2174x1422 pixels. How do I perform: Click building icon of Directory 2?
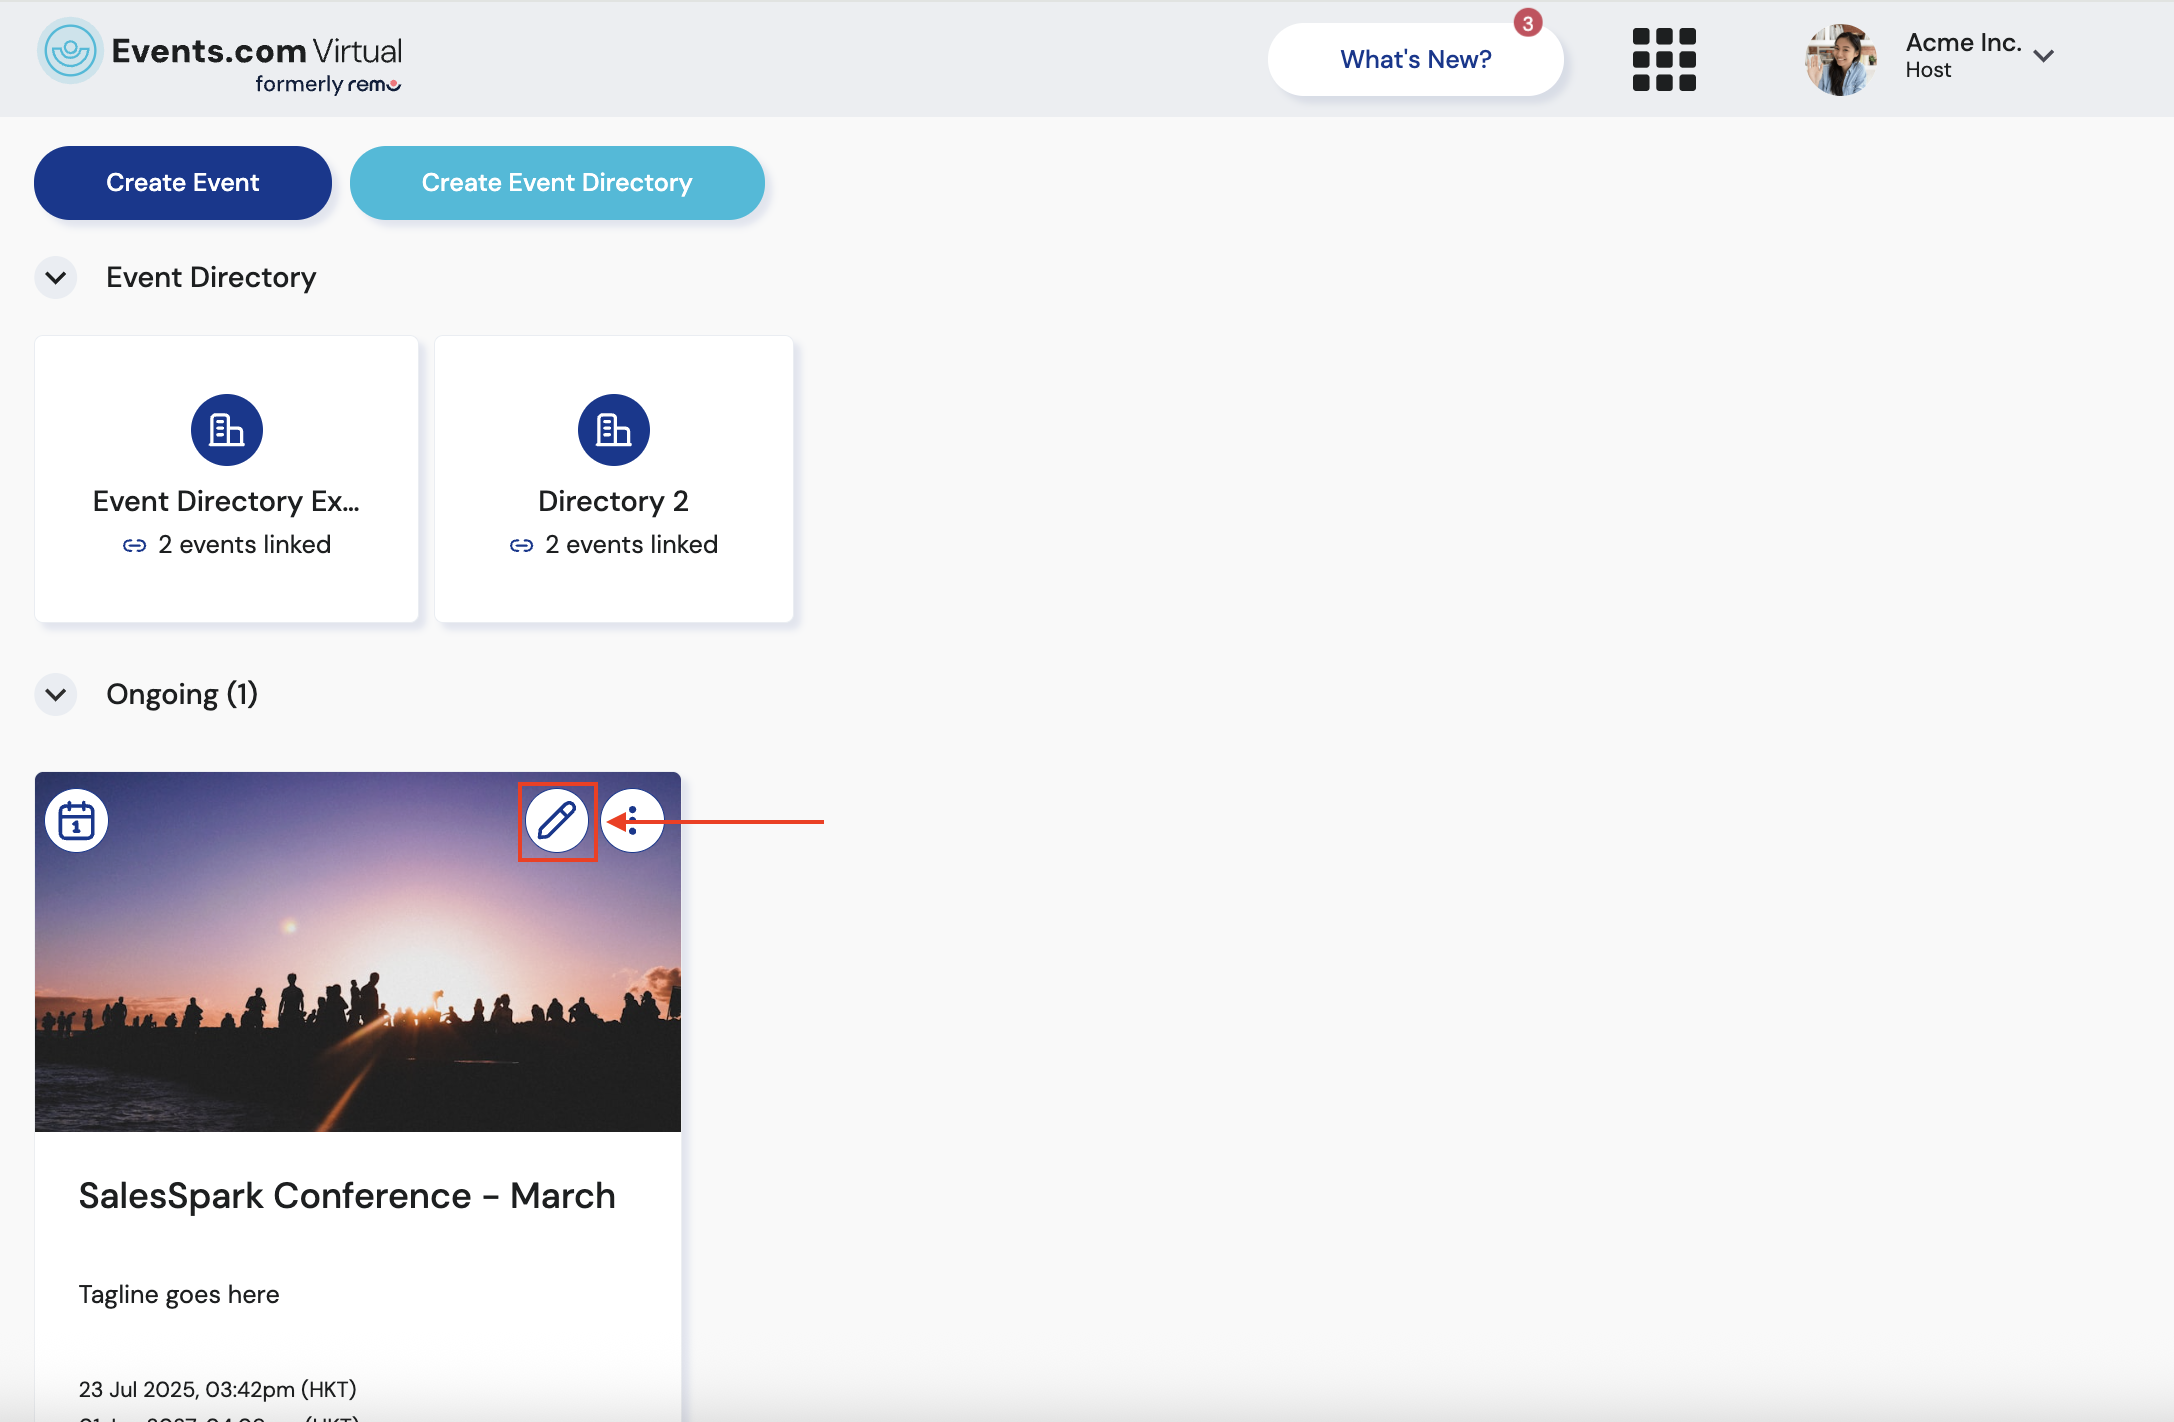click(x=613, y=430)
